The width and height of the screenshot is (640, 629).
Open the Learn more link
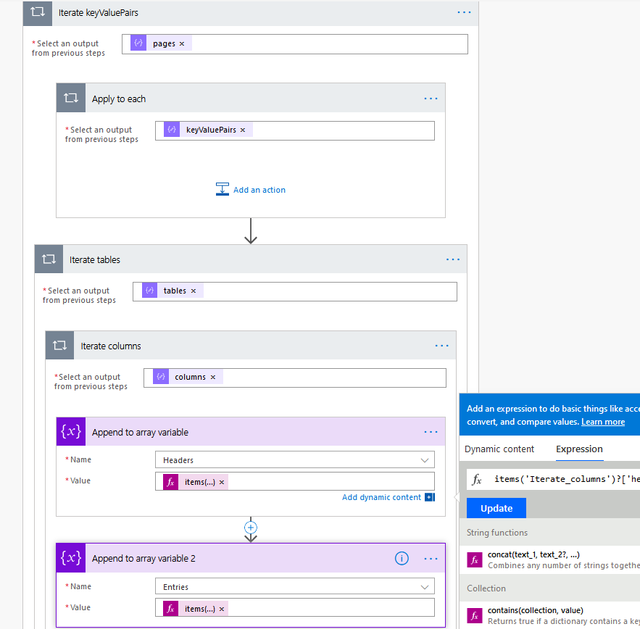[x=603, y=422]
